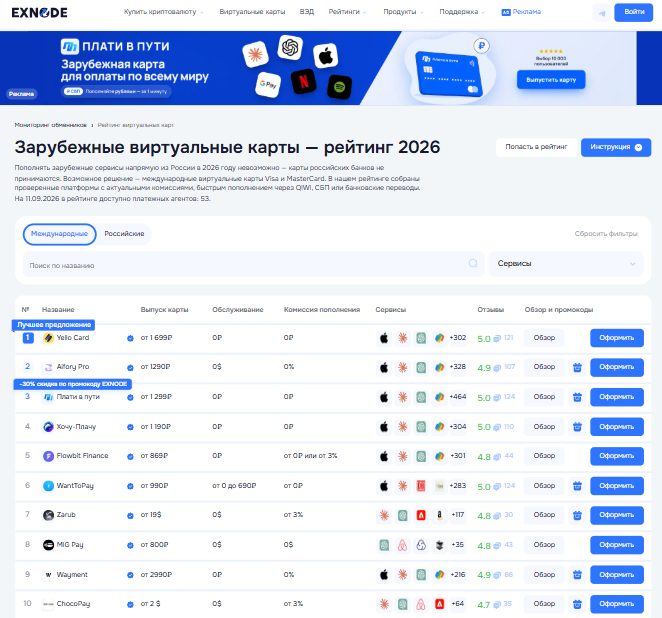Expand the Инструкция dropdown button

click(616, 147)
